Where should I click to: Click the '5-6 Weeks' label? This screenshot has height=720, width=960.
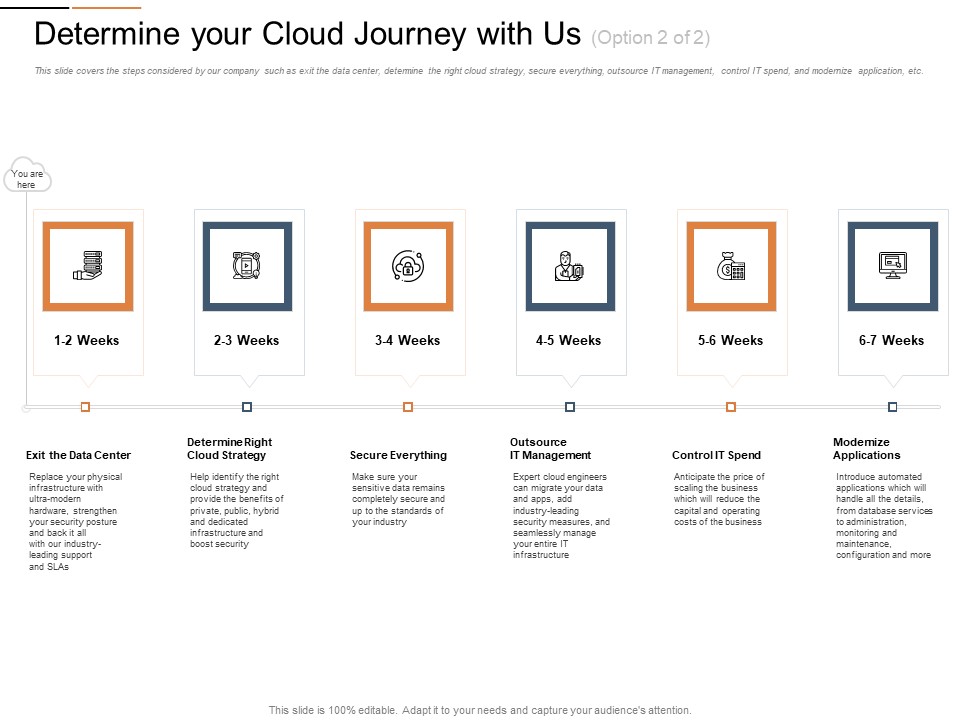point(730,340)
